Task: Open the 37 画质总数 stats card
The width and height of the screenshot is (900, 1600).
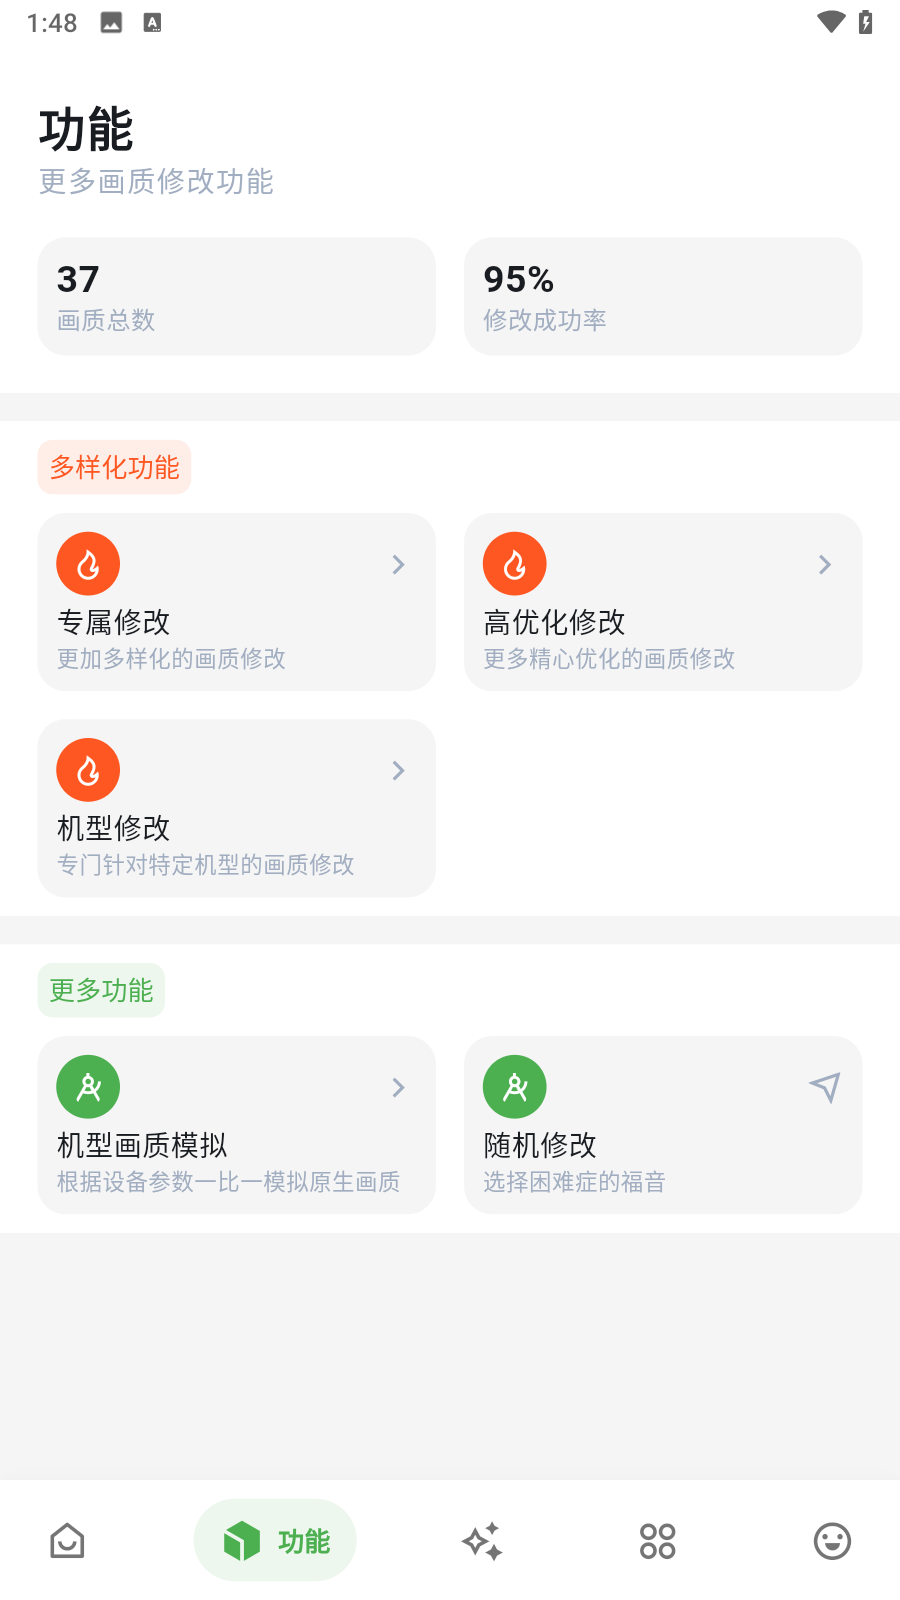Action: [x=237, y=296]
